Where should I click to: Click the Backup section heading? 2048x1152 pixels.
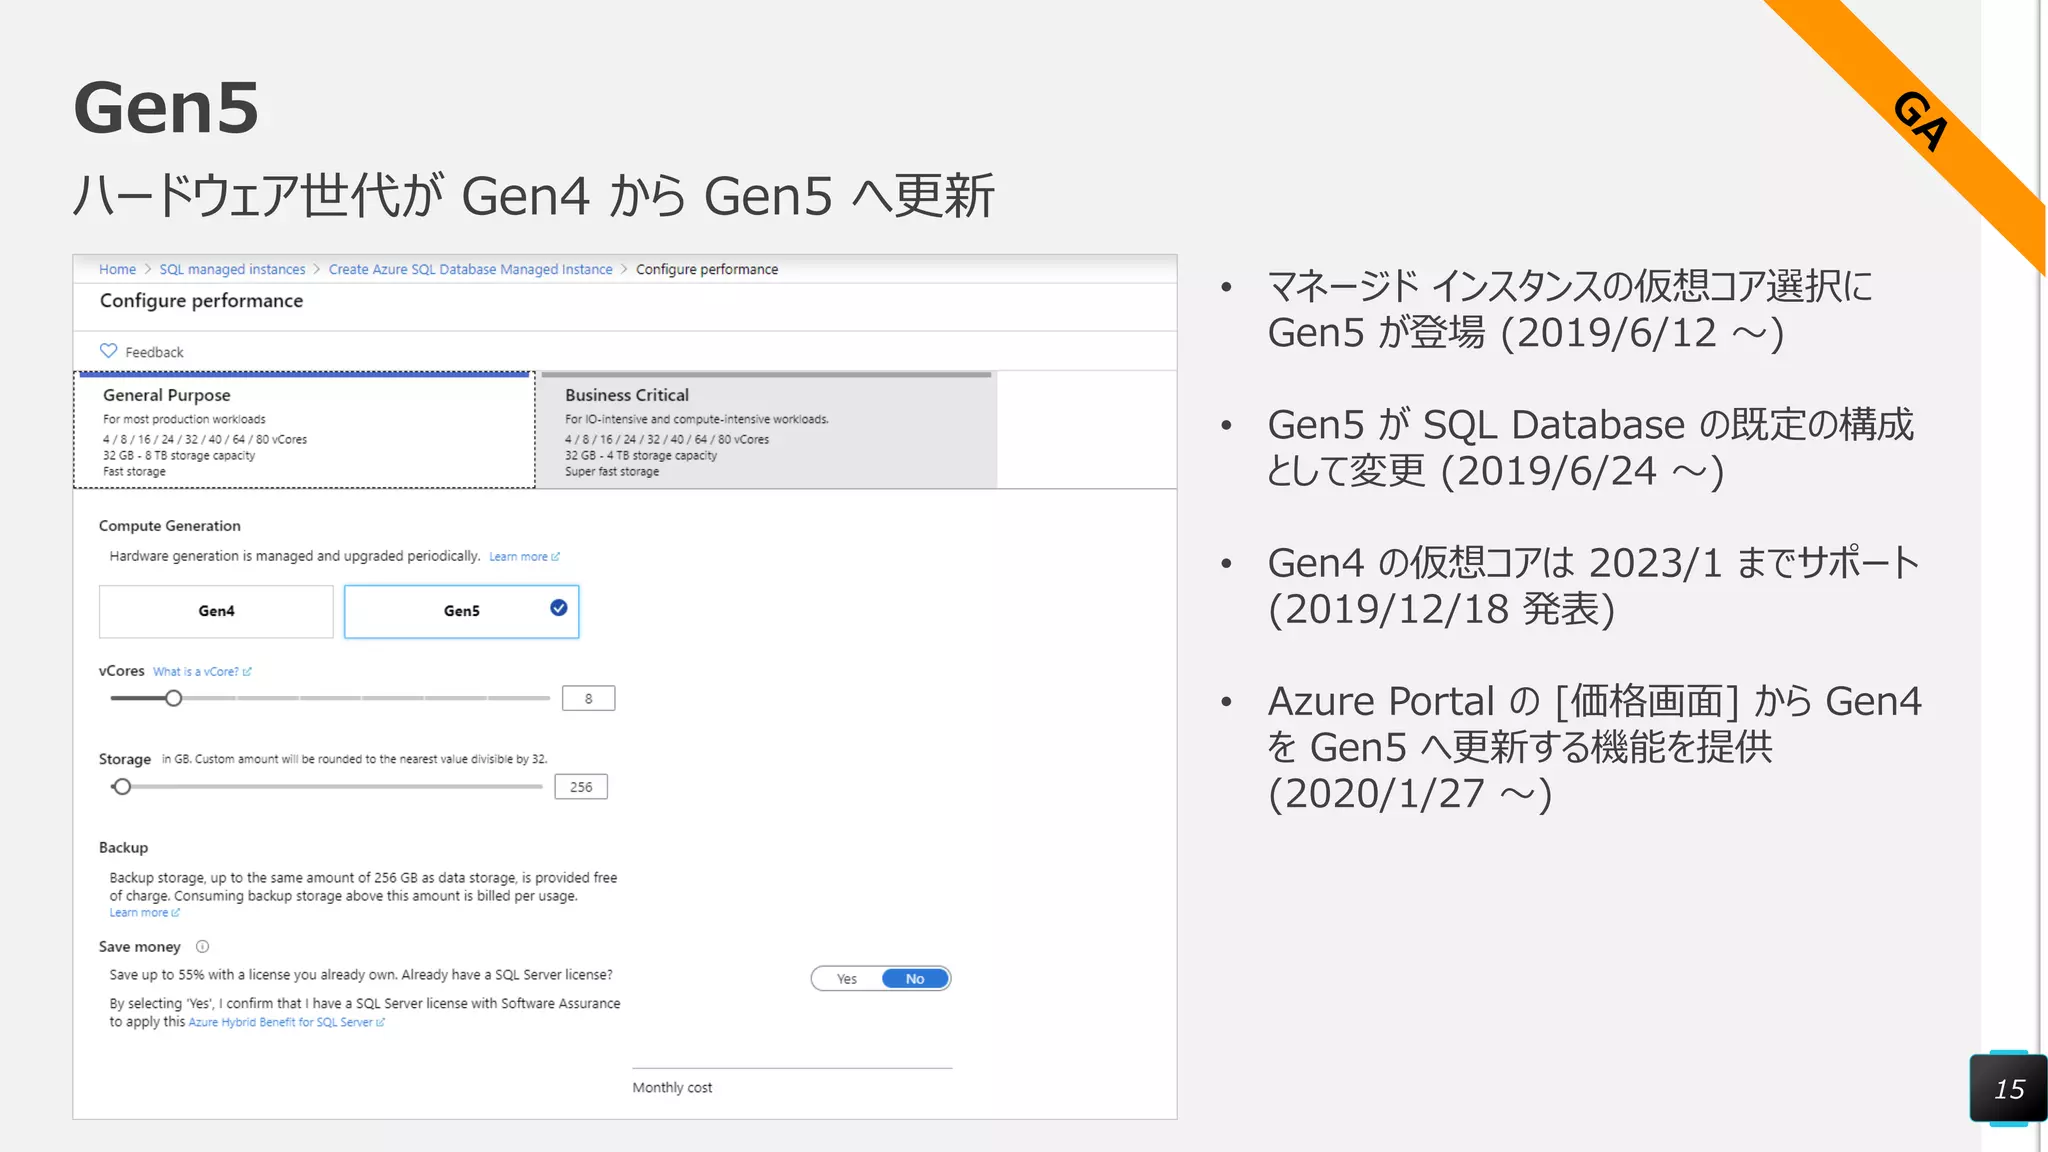[123, 848]
